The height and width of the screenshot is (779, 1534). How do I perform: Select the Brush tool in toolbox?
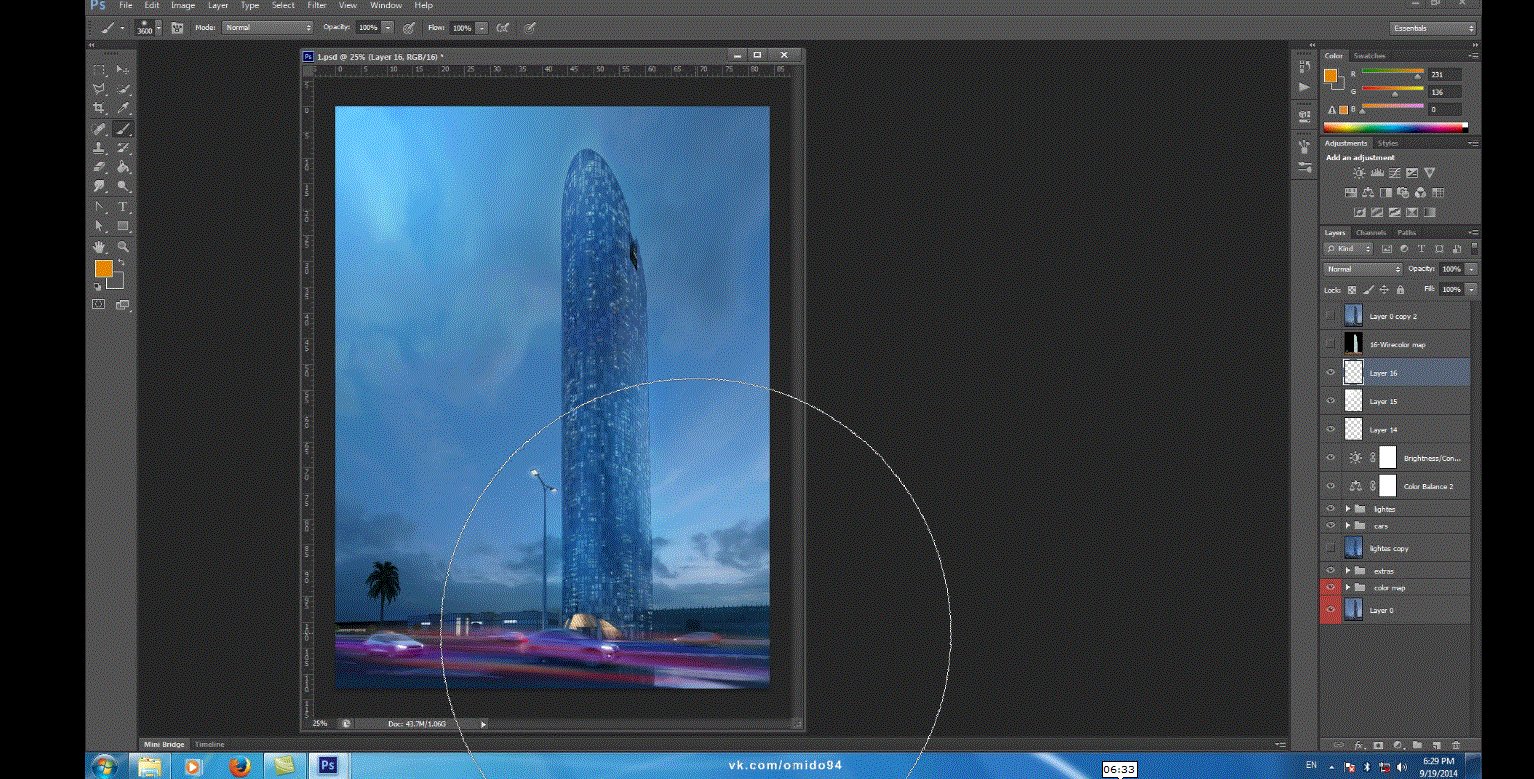point(123,129)
